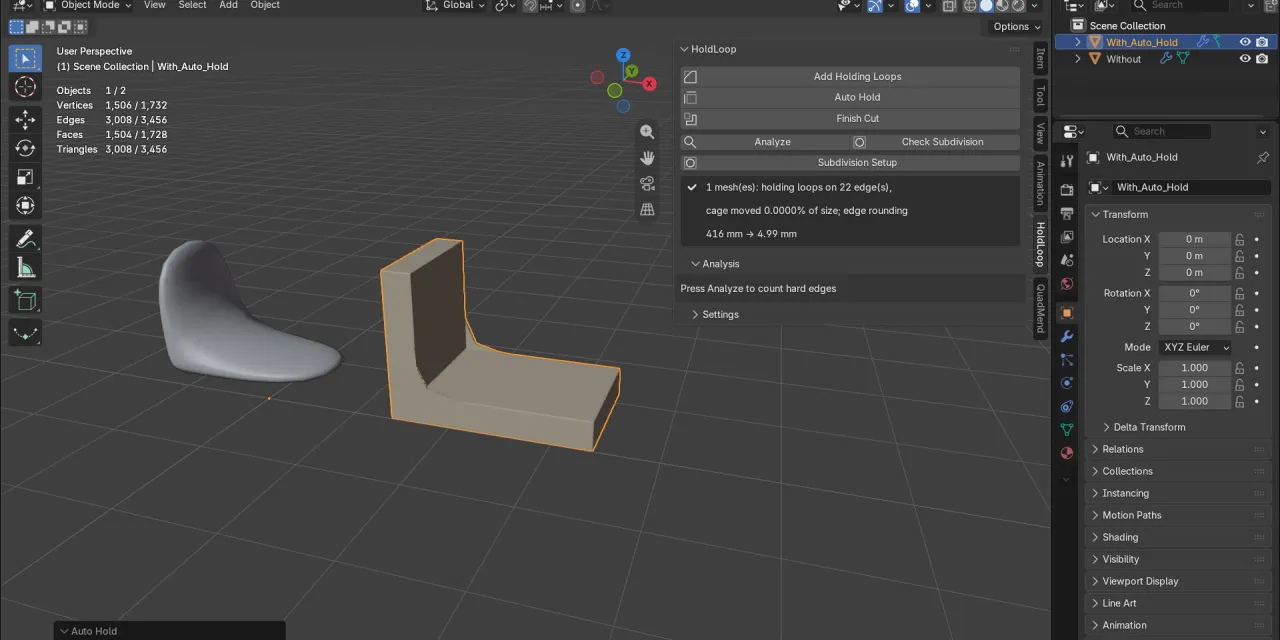Select the Add Cube tool
Screen dimensions: 1280x640
(25, 301)
